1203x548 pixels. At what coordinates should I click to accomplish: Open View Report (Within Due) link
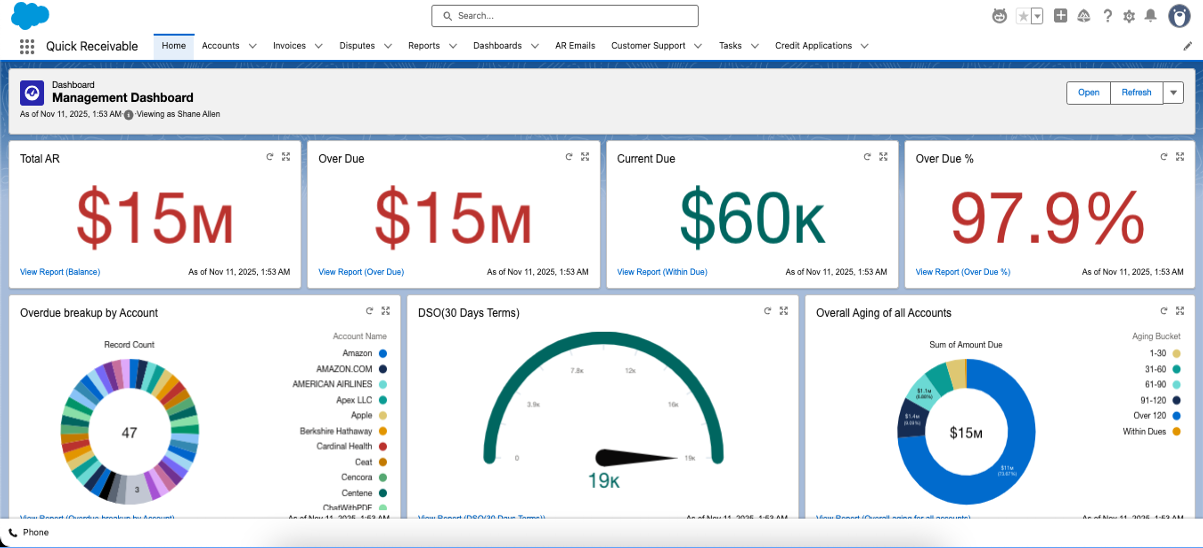[x=661, y=272]
